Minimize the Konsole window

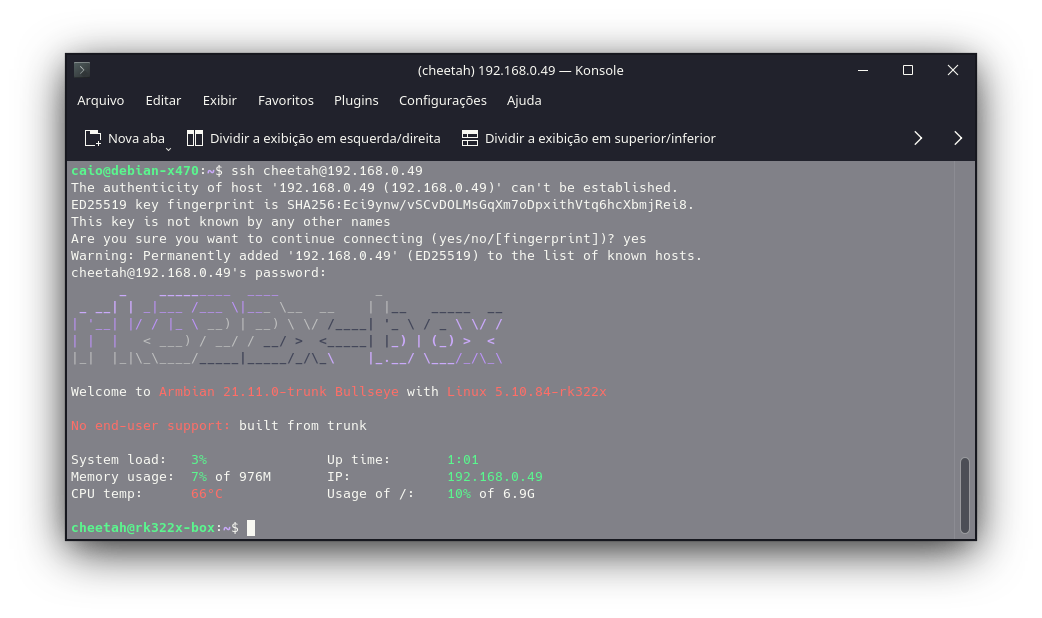click(863, 70)
